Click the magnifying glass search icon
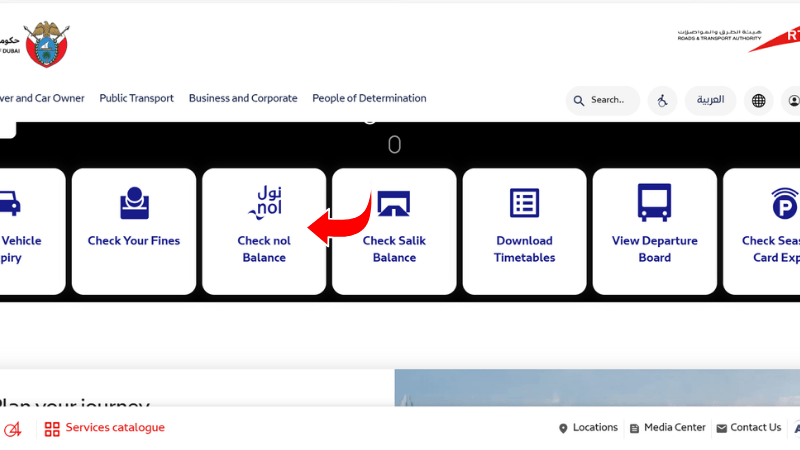The height and width of the screenshot is (450, 800). (579, 101)
